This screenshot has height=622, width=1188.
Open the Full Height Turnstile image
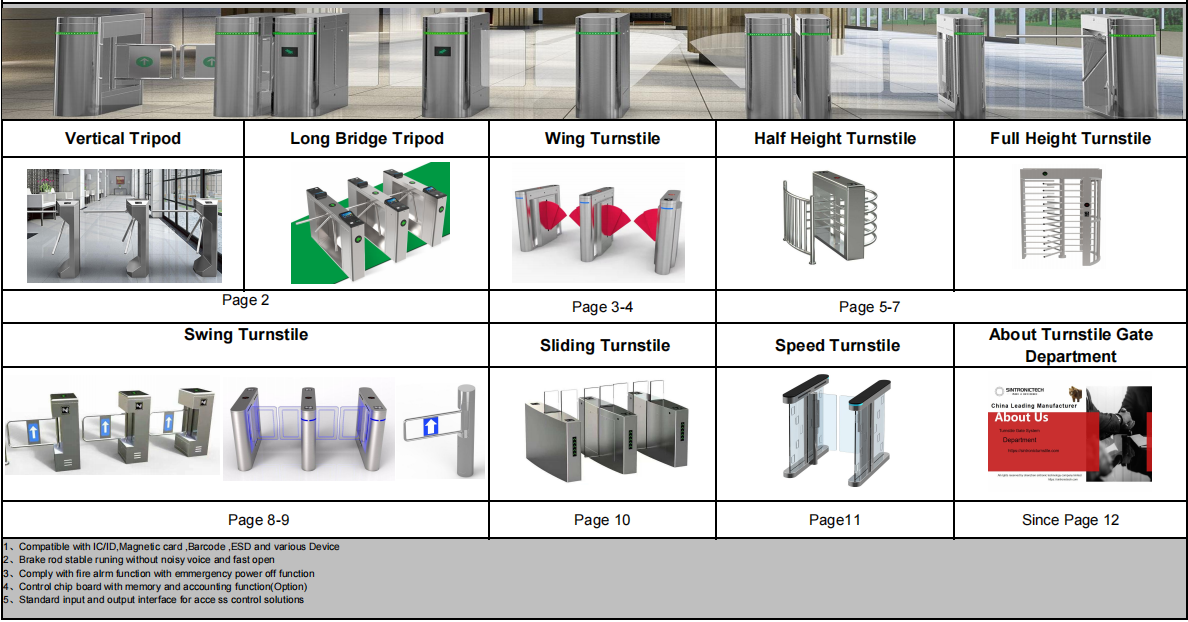pos(1070,220)
